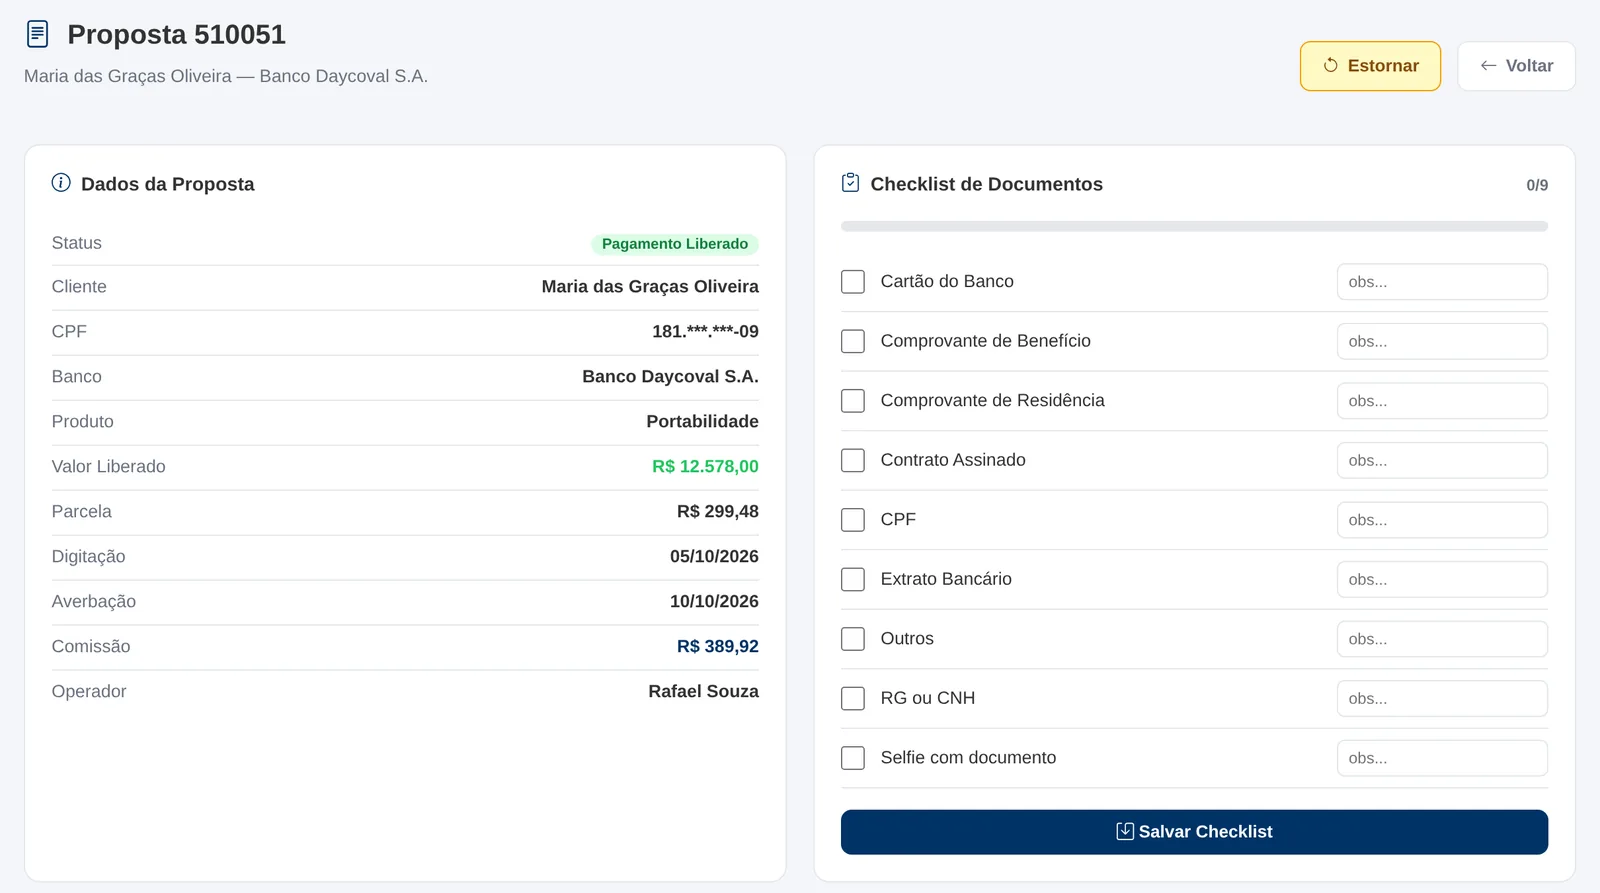Select the obs input for Selfie com documento
Image resolution: width=1600 pixels, height=893 pixels.
pos(1442,758)
